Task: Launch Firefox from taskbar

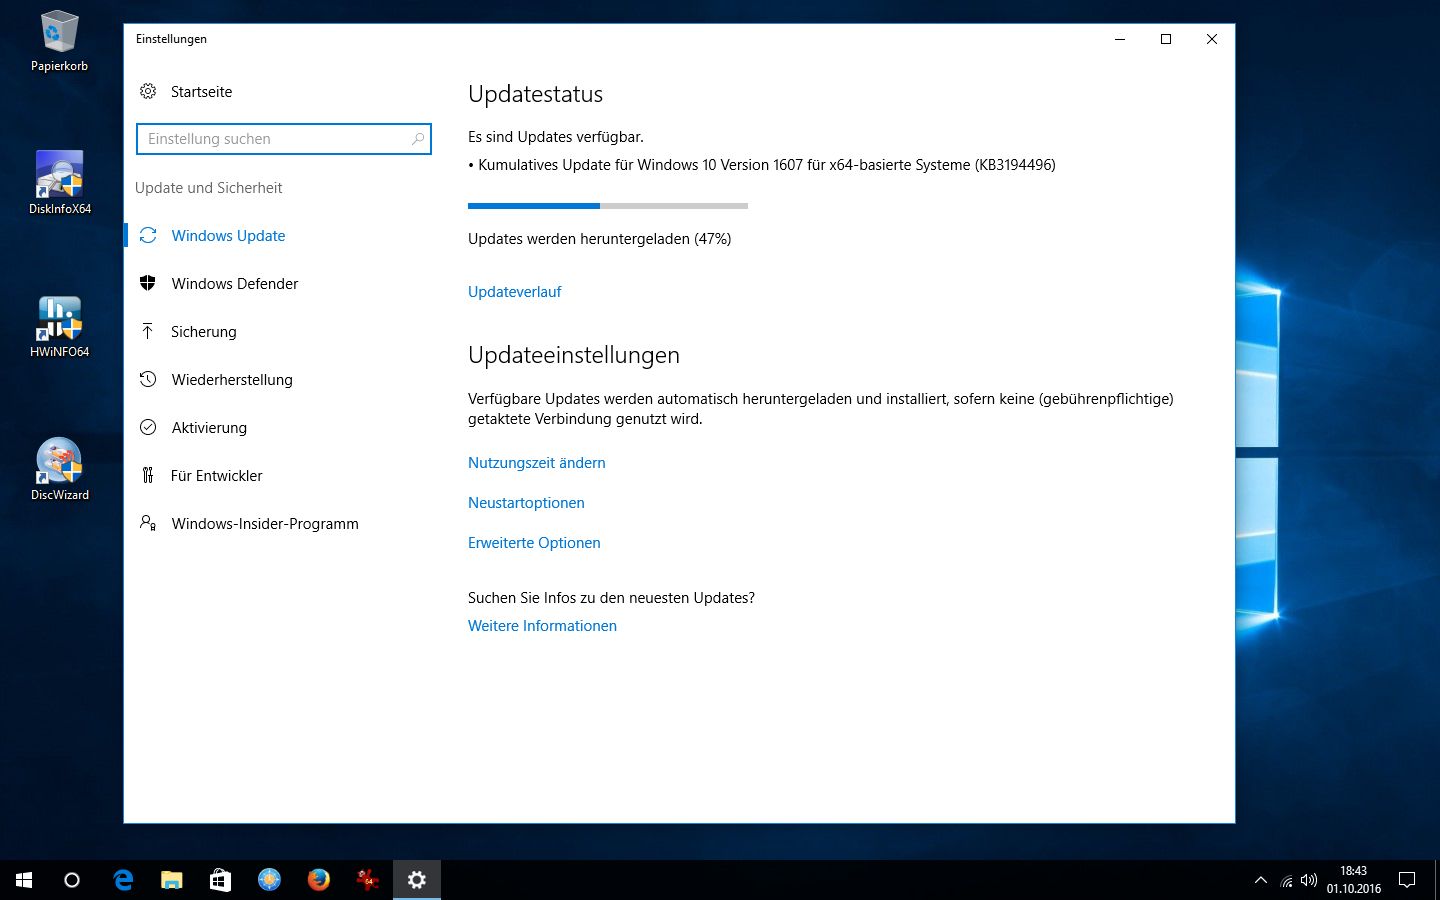Action: pos(319,880)
